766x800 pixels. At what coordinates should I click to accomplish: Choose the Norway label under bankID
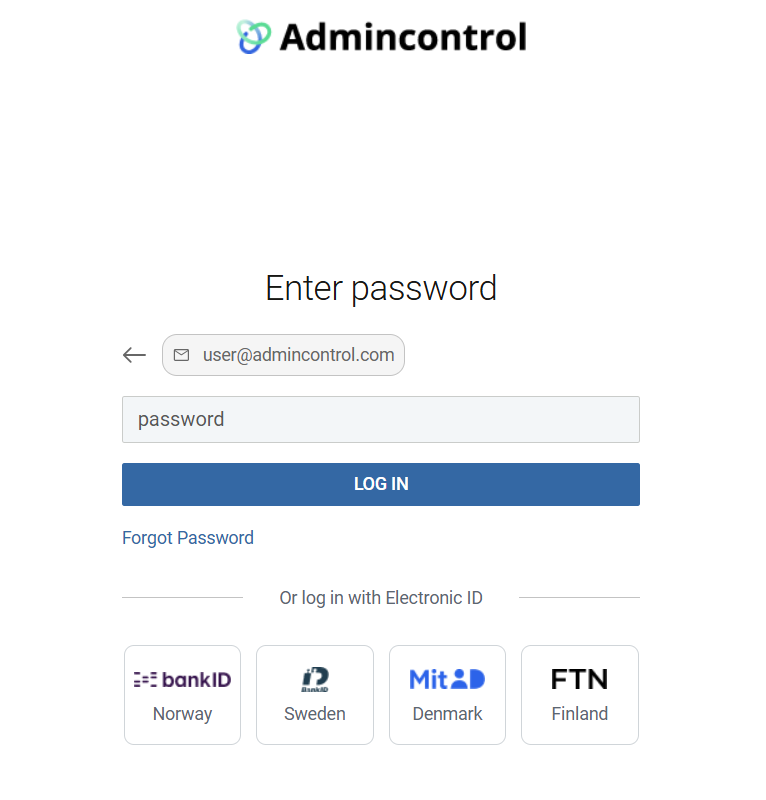(x=182, y=714)
